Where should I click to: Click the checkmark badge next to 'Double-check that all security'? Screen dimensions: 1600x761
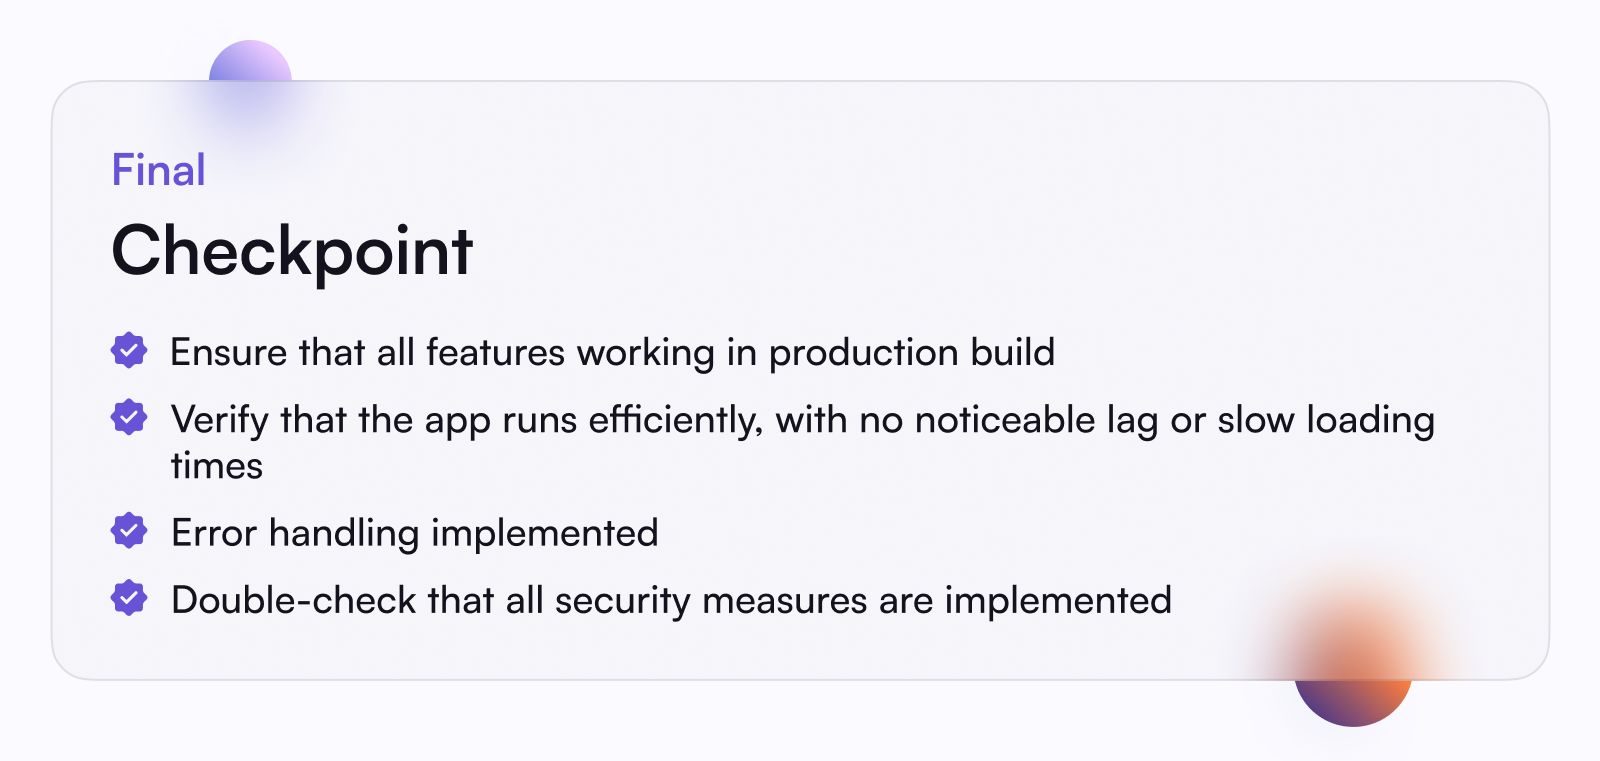tap(129, 598)
